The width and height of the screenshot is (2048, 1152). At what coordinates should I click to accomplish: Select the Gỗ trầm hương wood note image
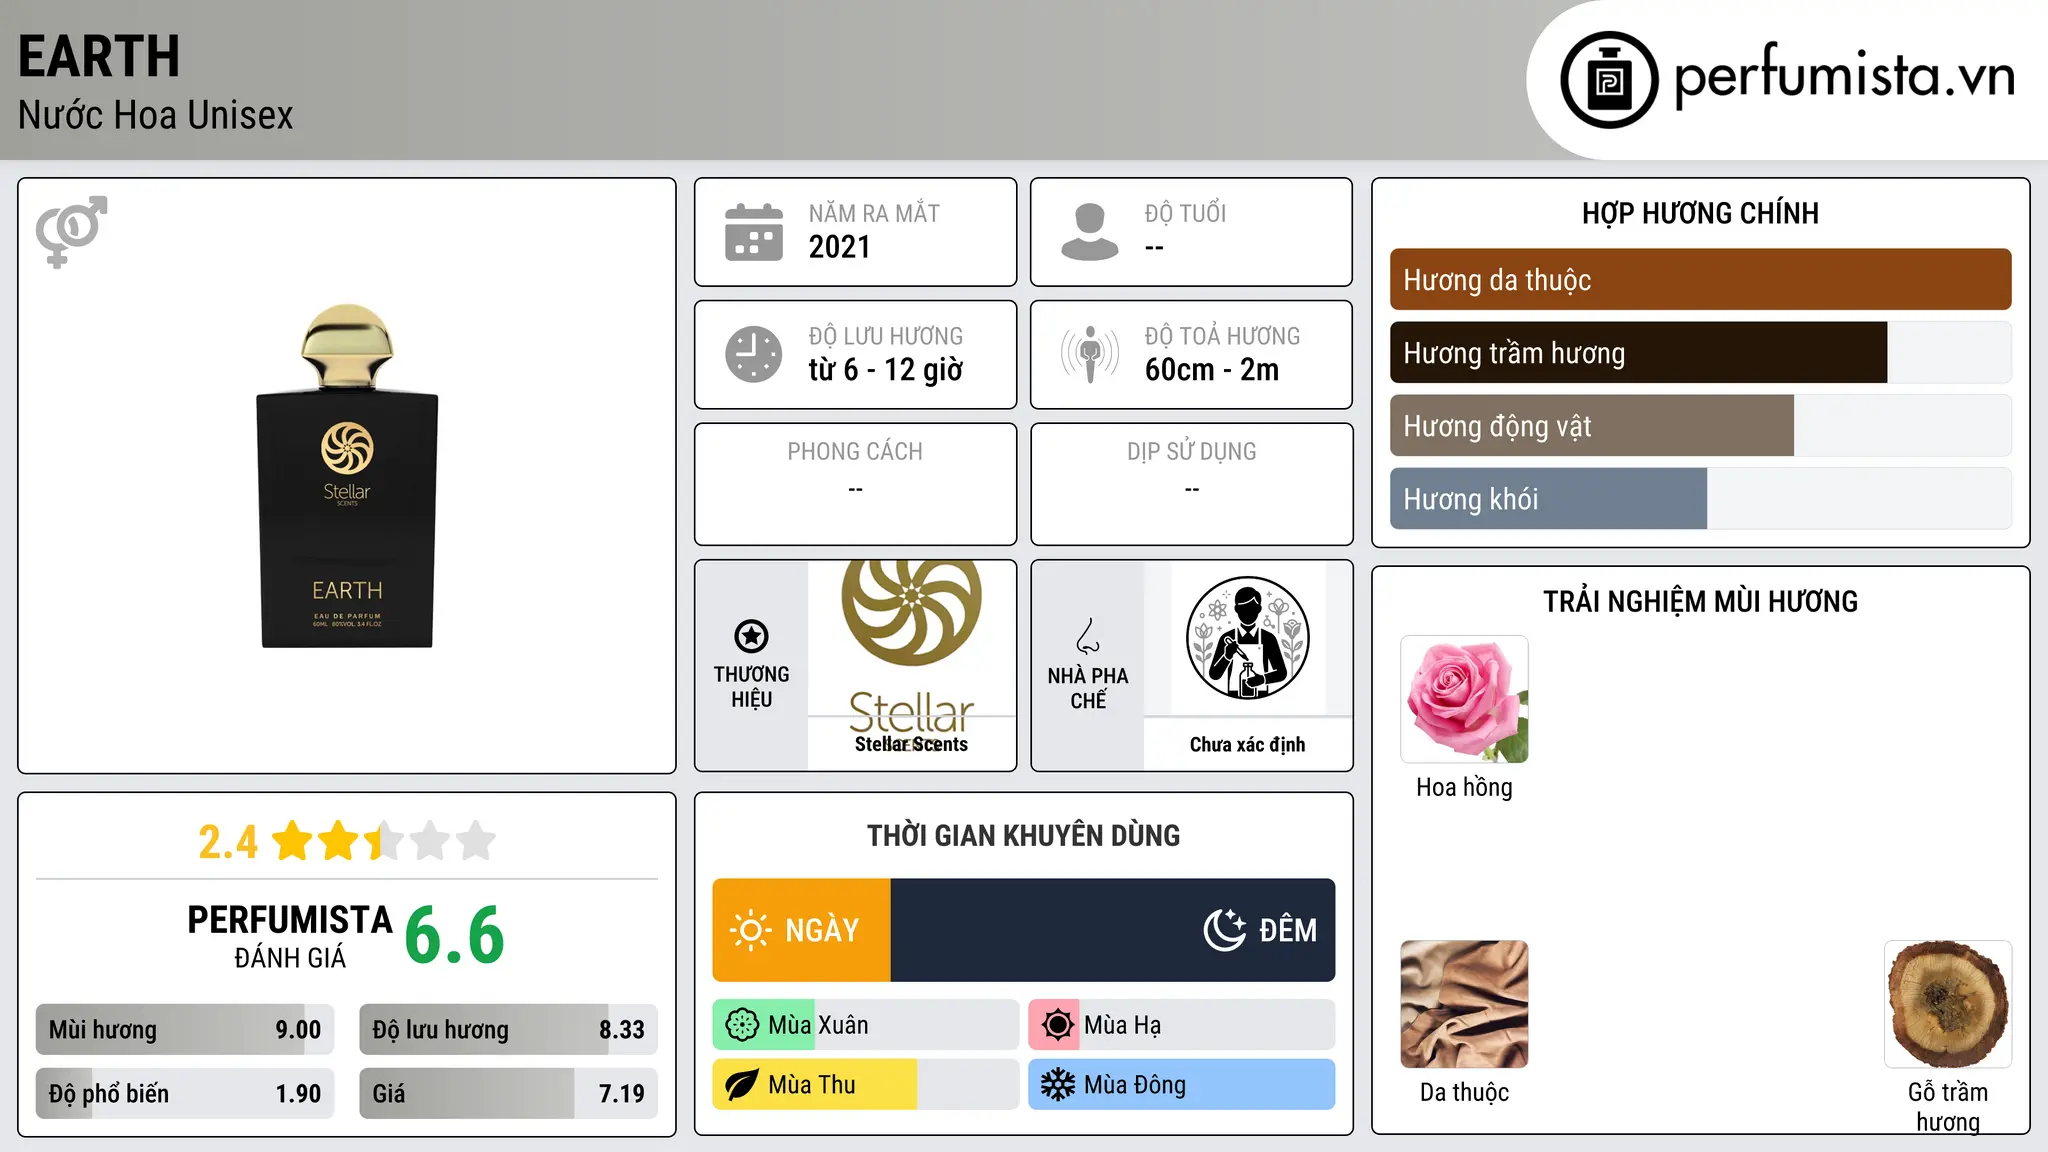point(1948,1004)
